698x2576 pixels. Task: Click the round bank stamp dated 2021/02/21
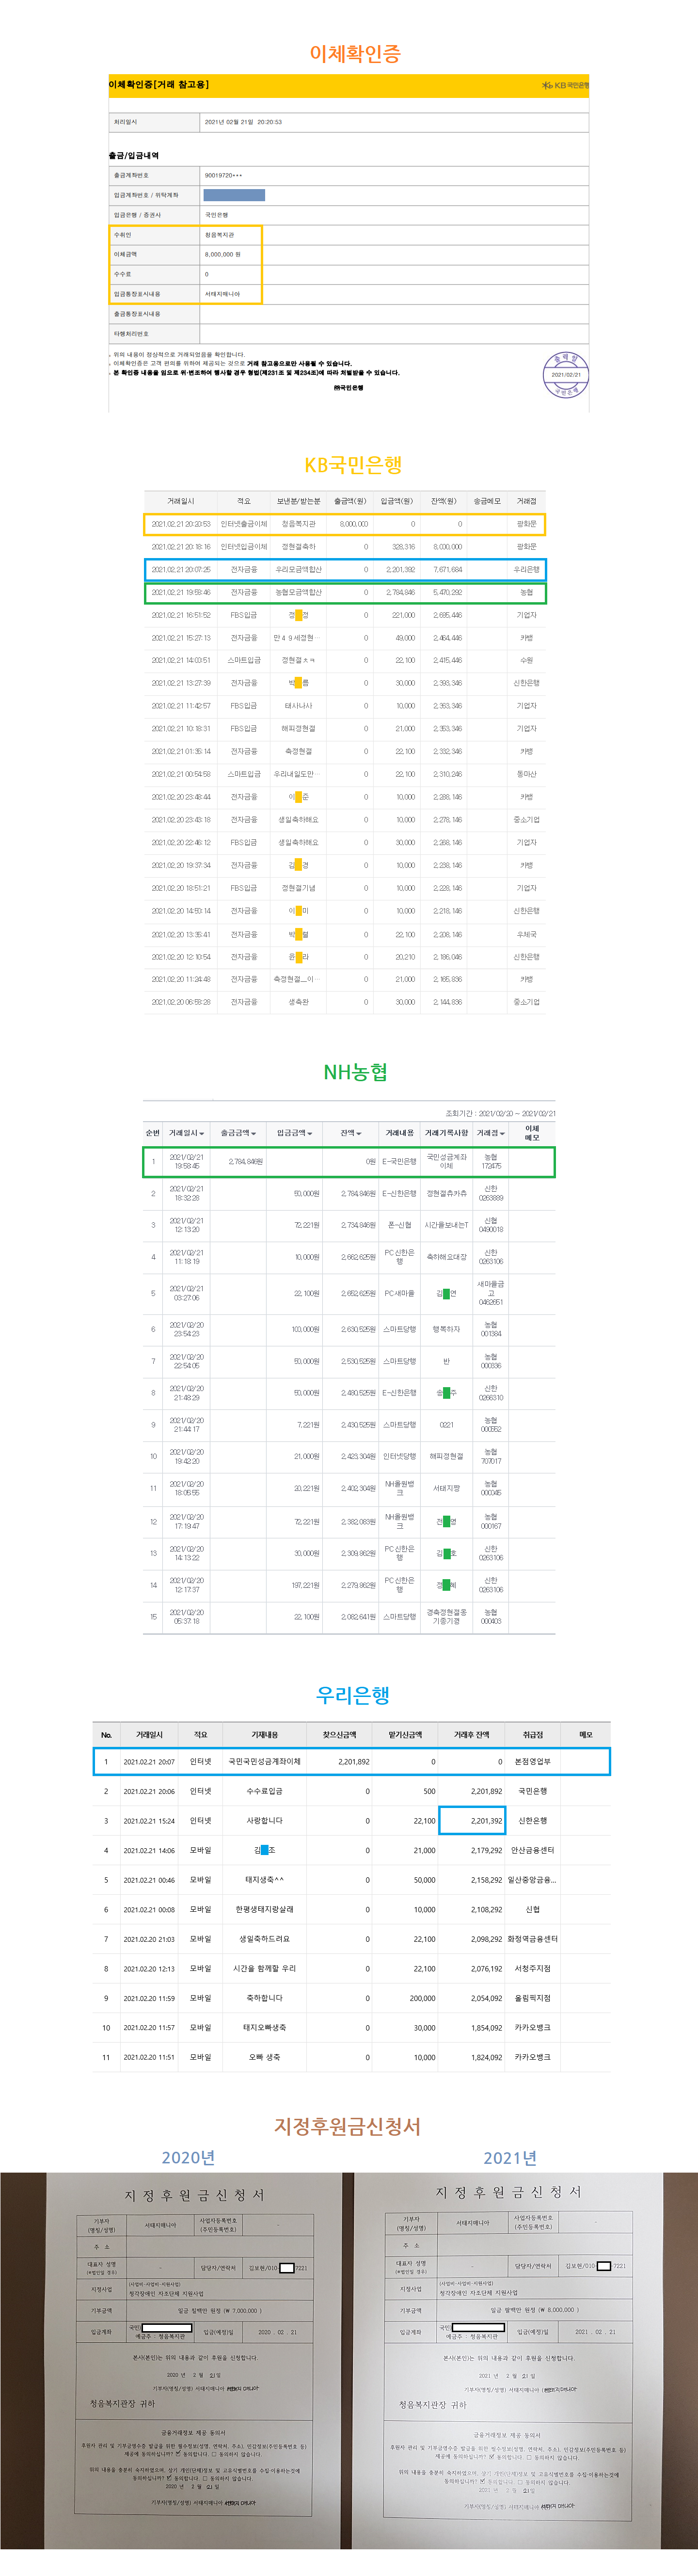565,374
